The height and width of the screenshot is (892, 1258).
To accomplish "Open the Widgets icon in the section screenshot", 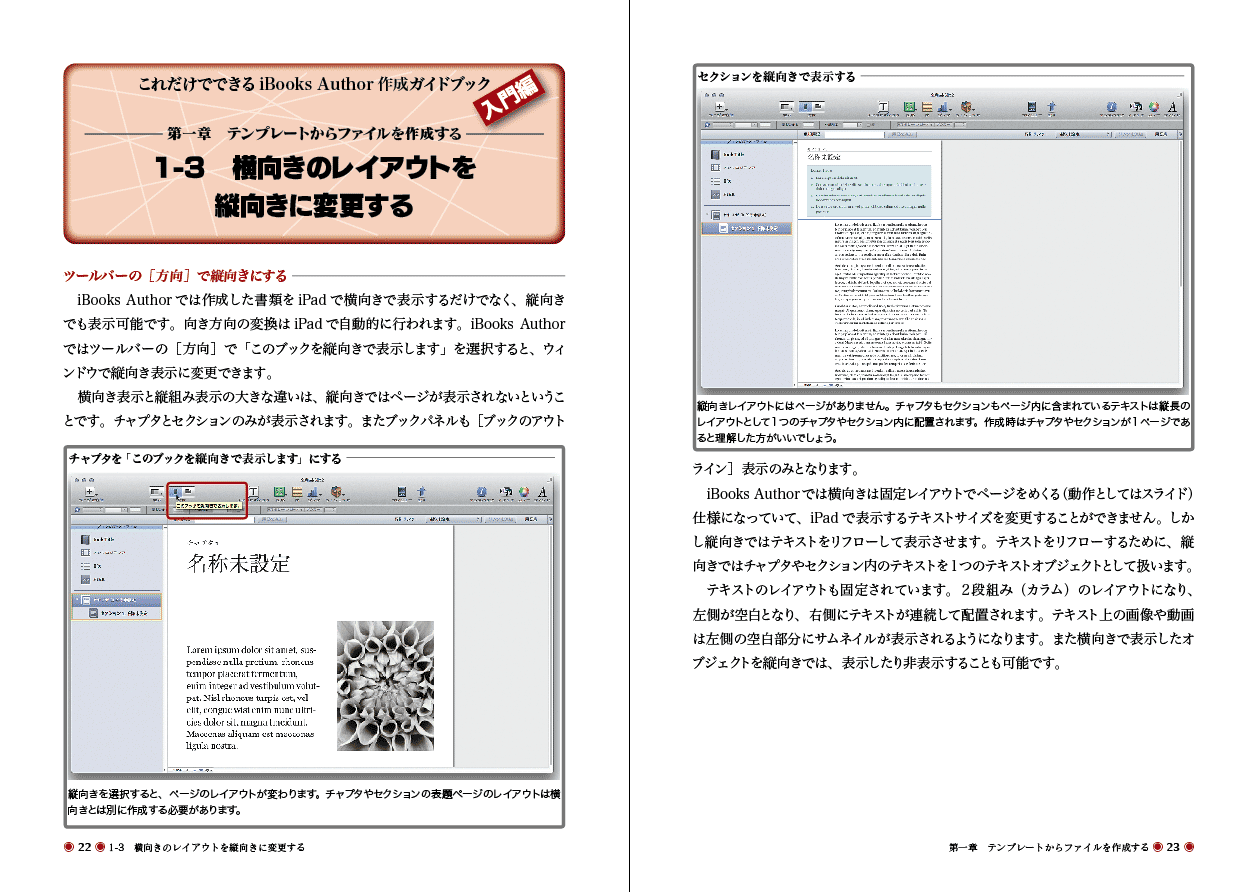I will click(967, 106).
